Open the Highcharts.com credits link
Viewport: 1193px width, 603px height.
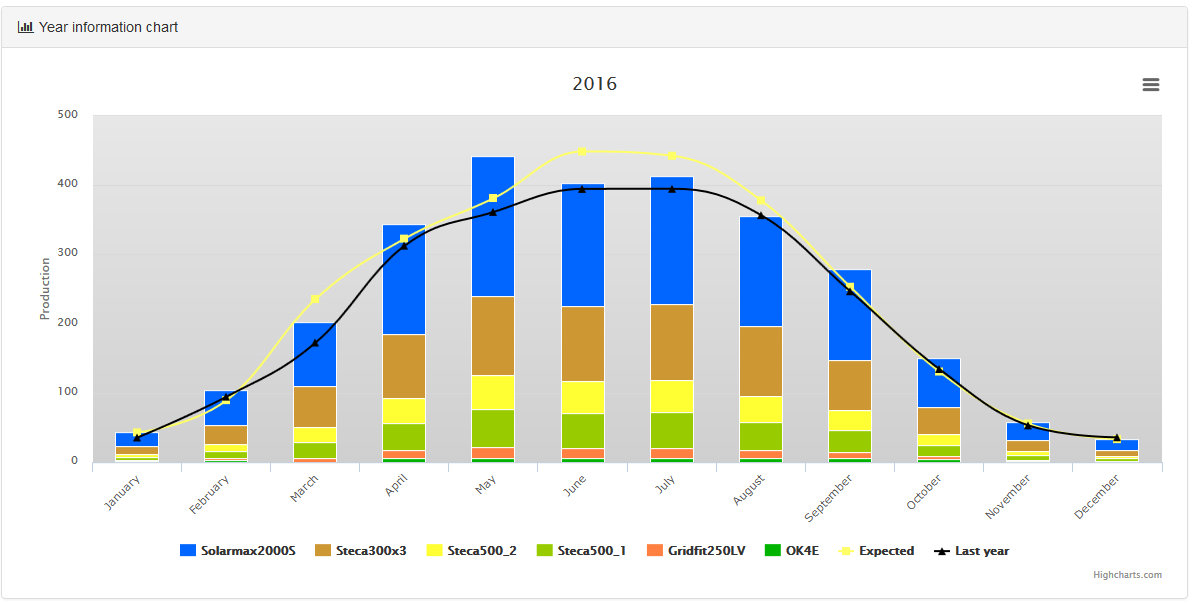click(1127, 575)
